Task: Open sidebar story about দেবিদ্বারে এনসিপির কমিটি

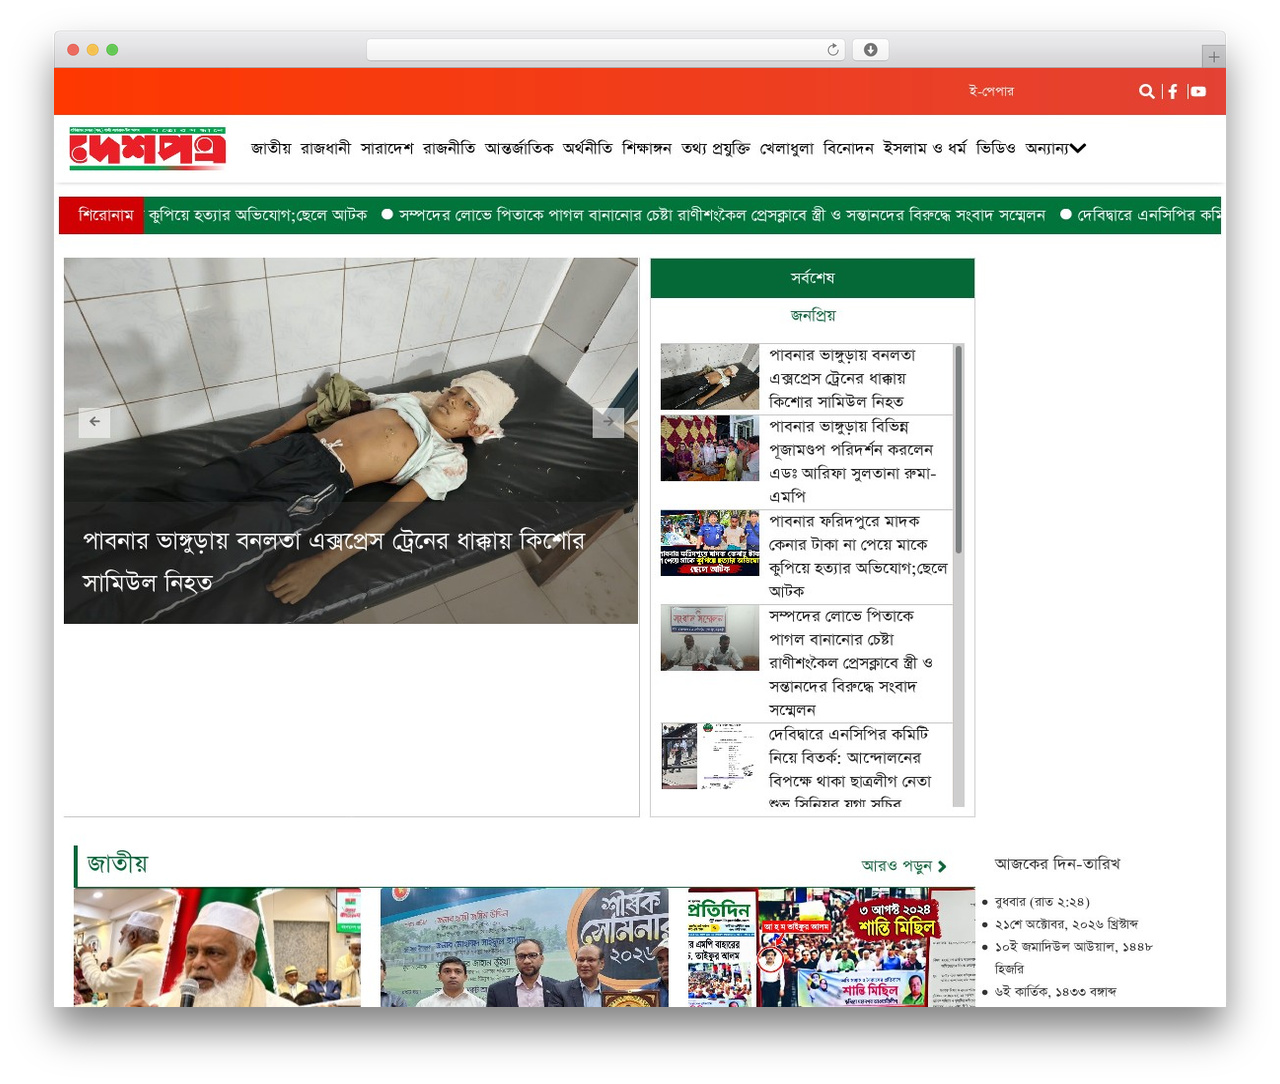Action: (850, 768)
